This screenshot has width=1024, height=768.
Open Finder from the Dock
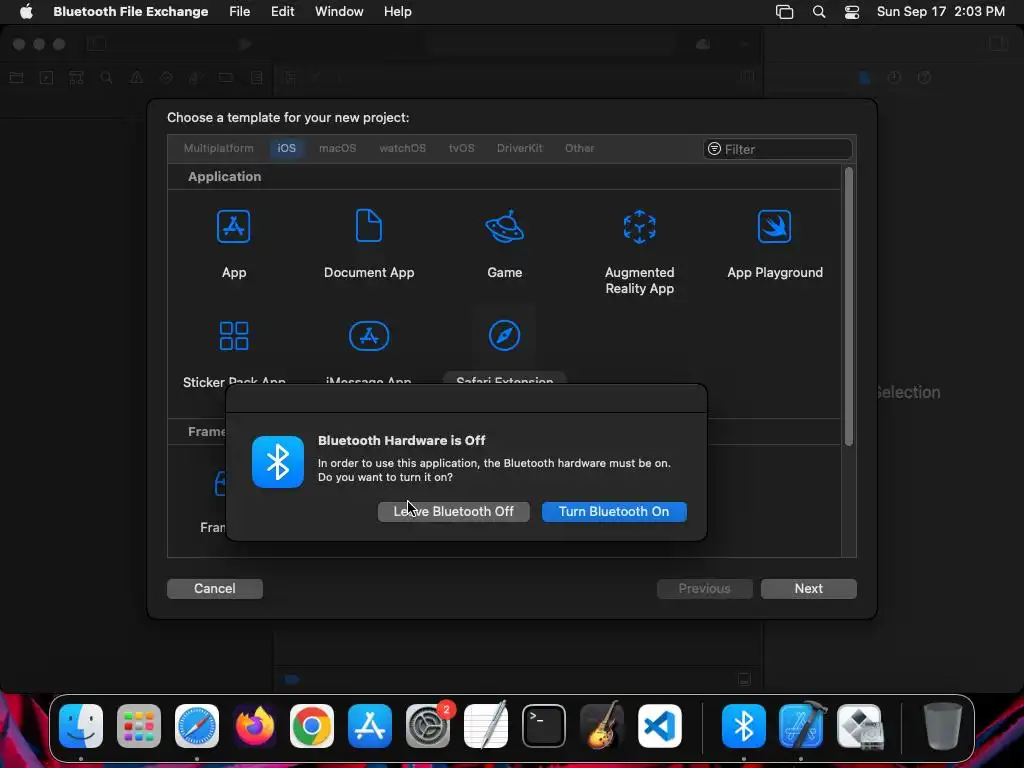[81, 726]
